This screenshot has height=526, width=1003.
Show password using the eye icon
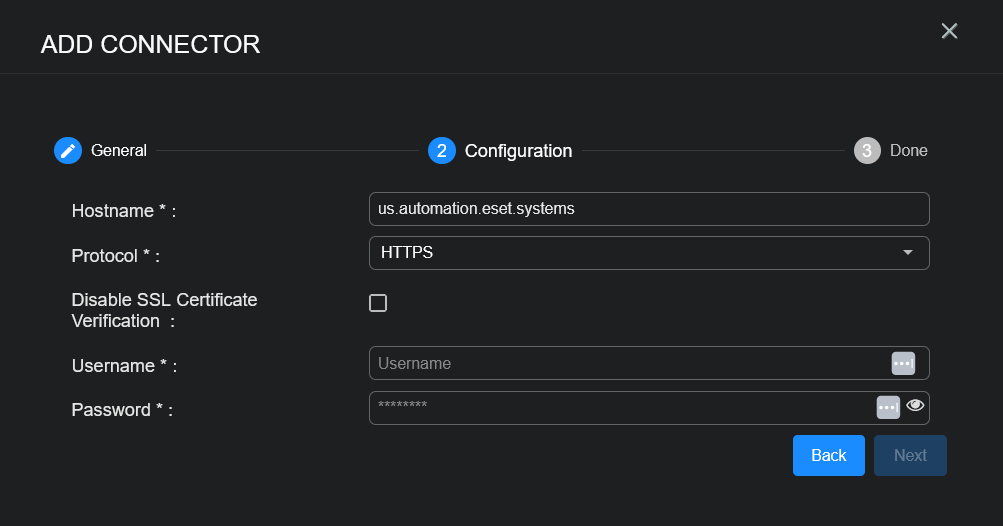click(x=915, y=406)
